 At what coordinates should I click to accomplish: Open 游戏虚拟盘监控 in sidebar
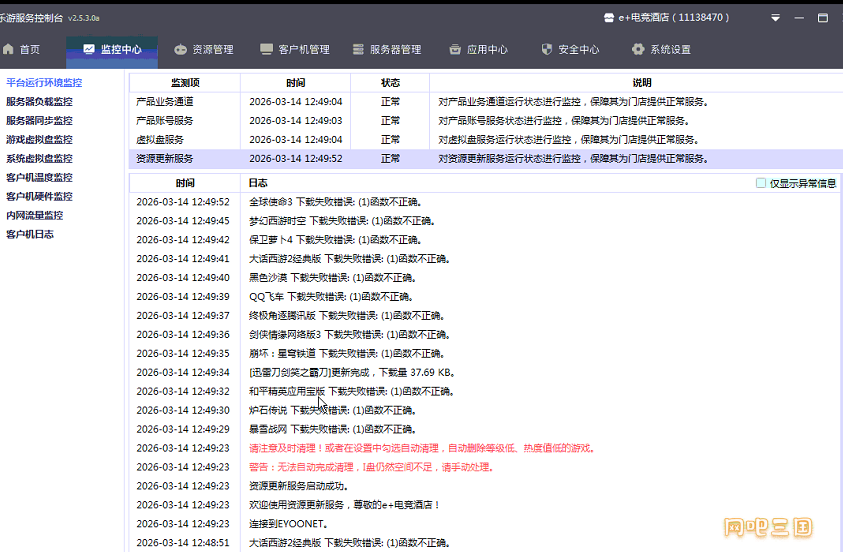tap(39, 140)
